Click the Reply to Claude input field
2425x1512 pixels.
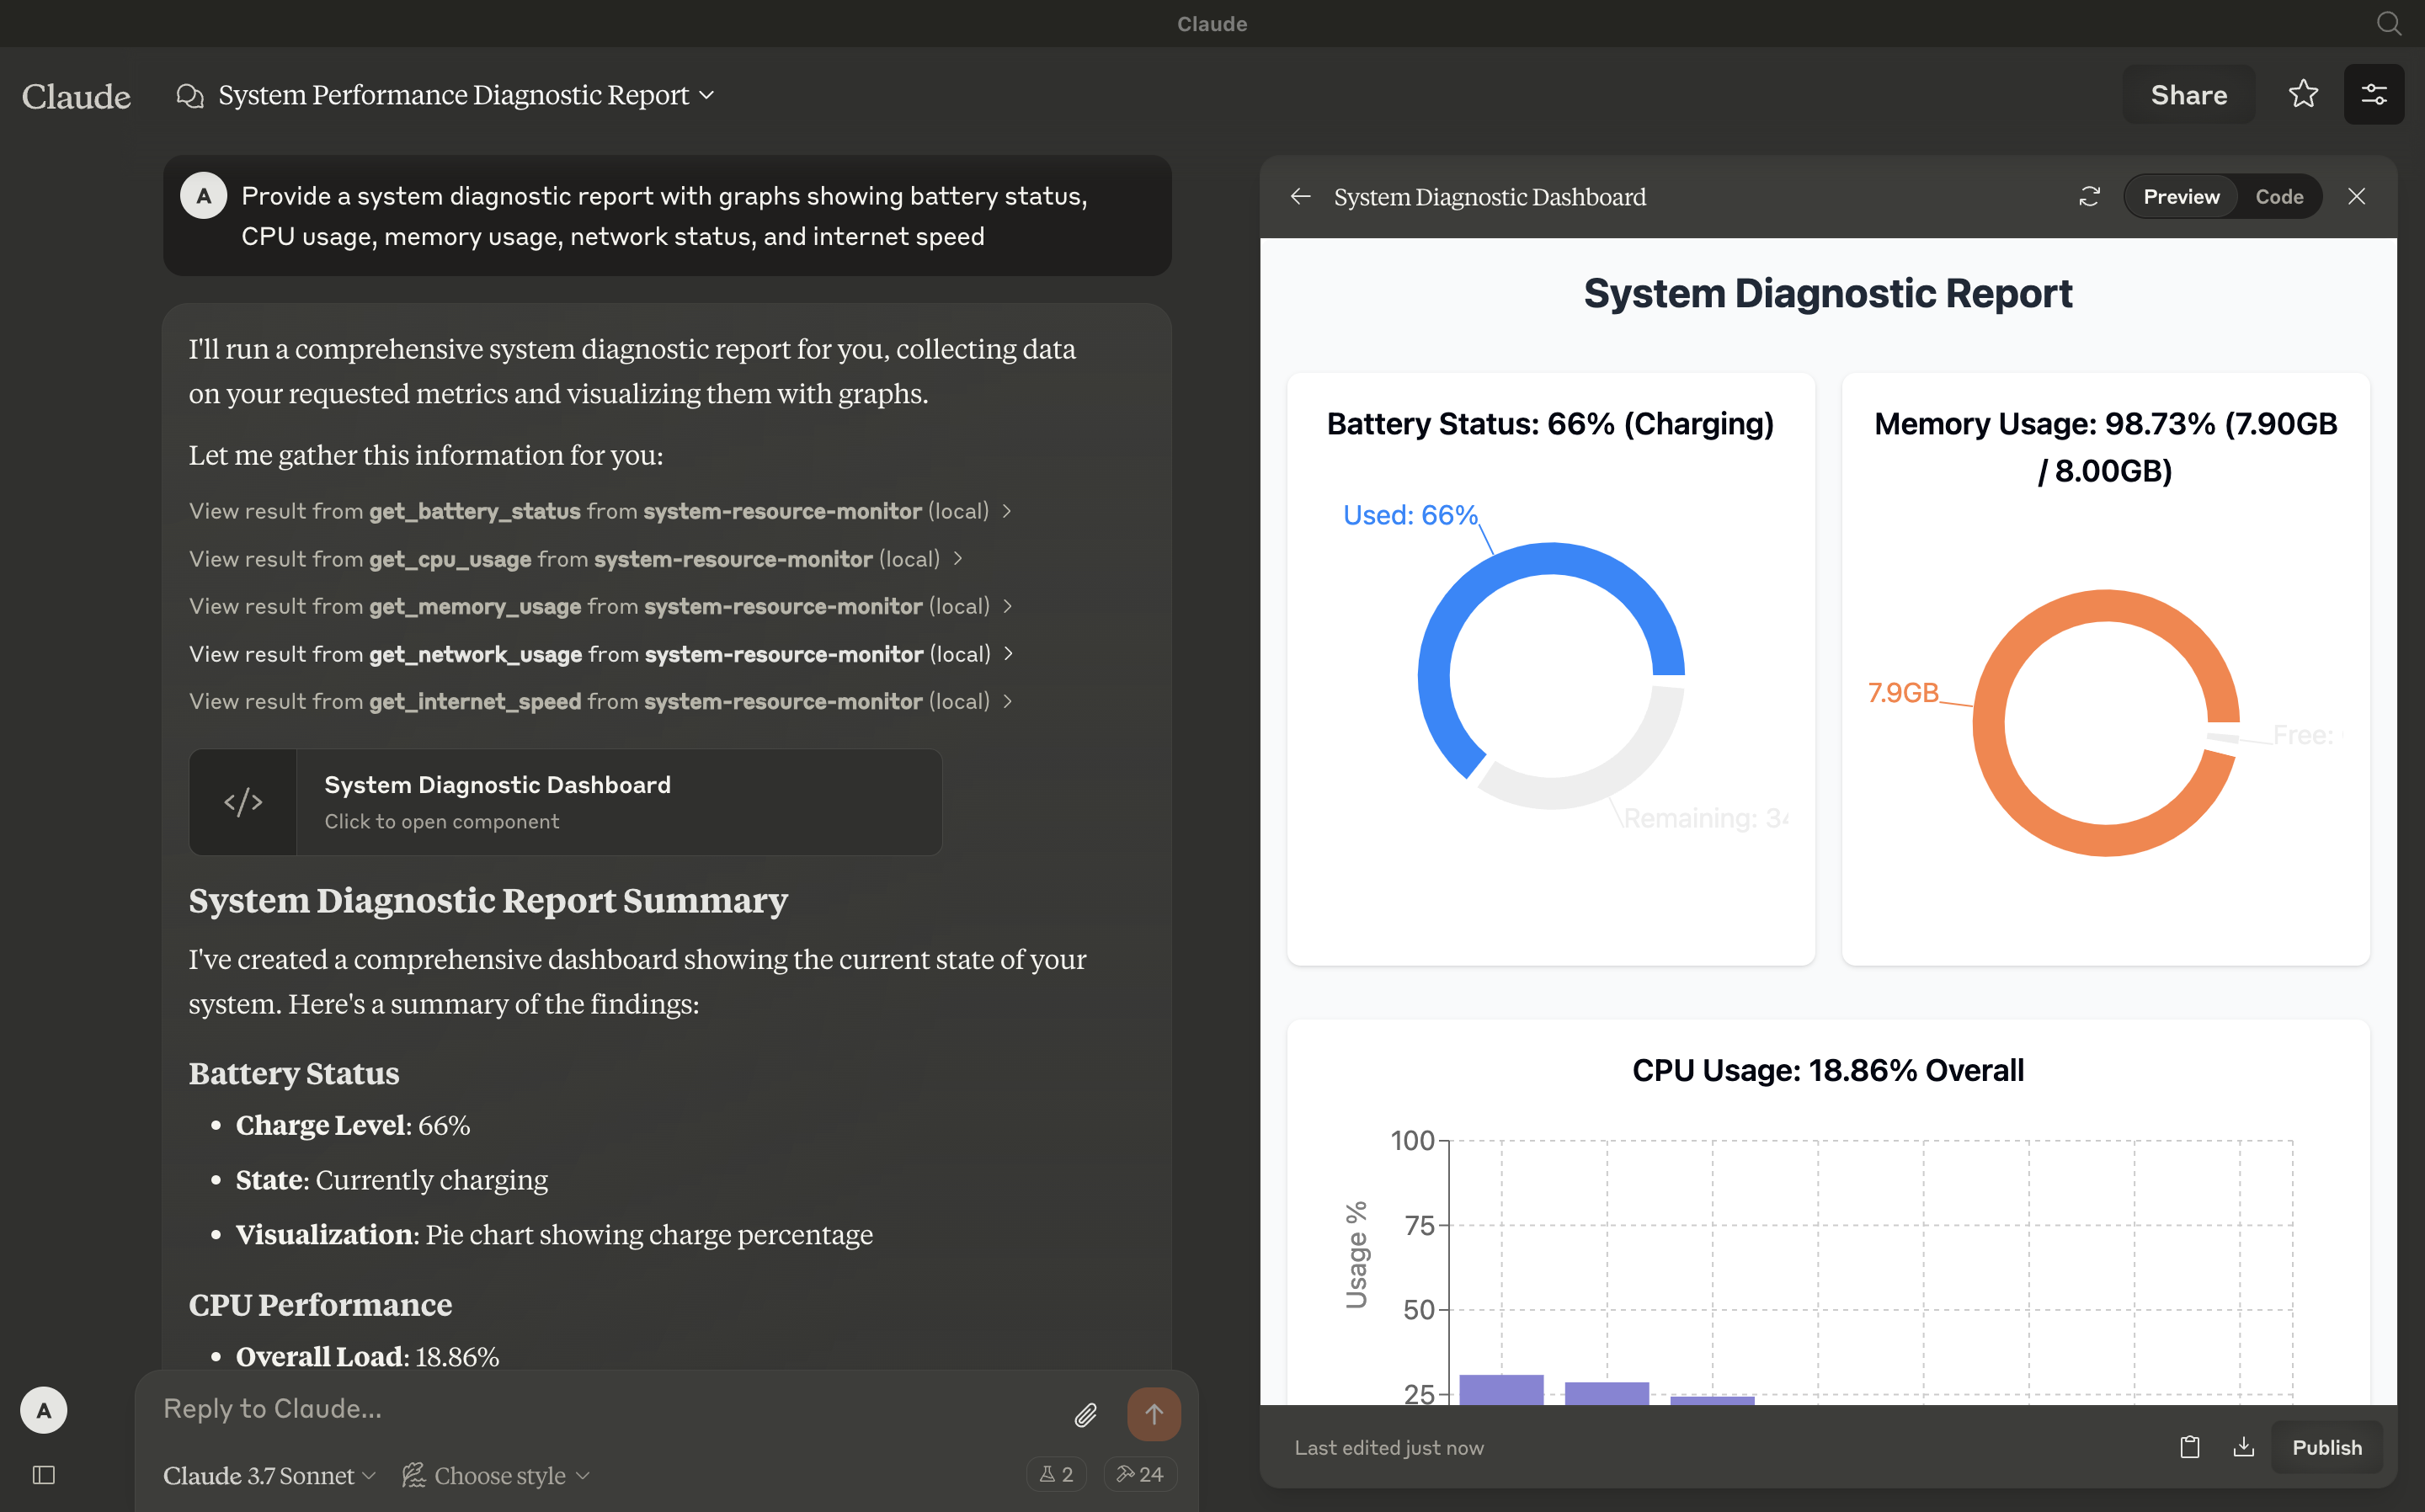600,1409
